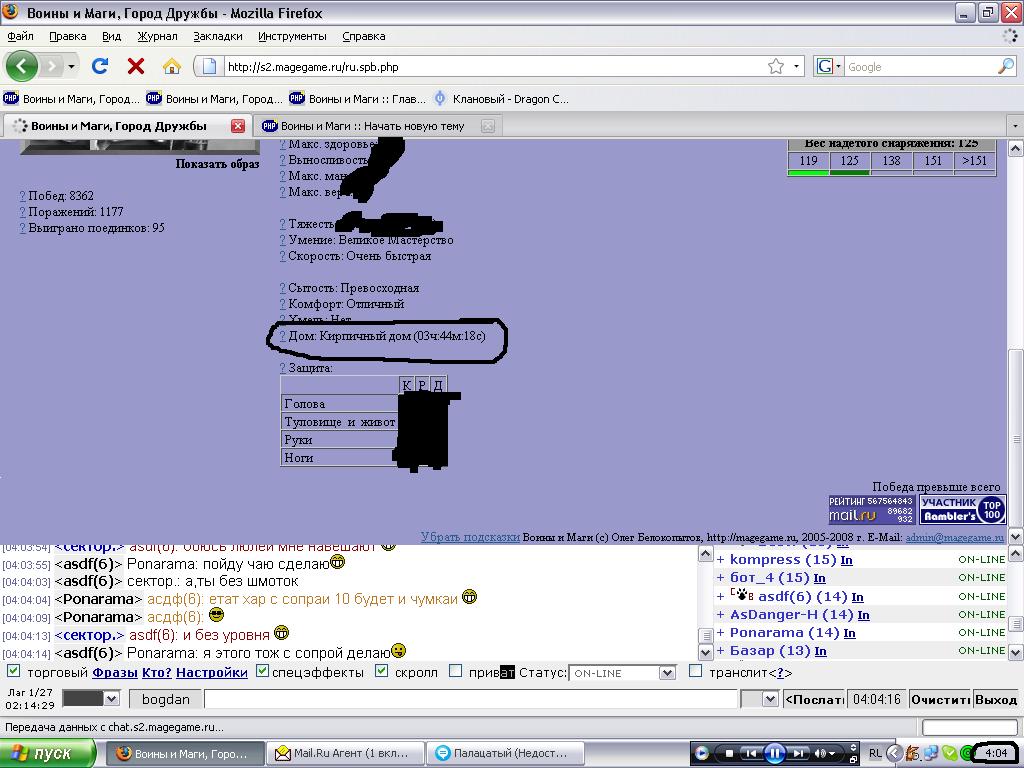Open the search engine selector dropdown arrow
The width and height of the screenshot is (1024, 768).
point(838,67)
